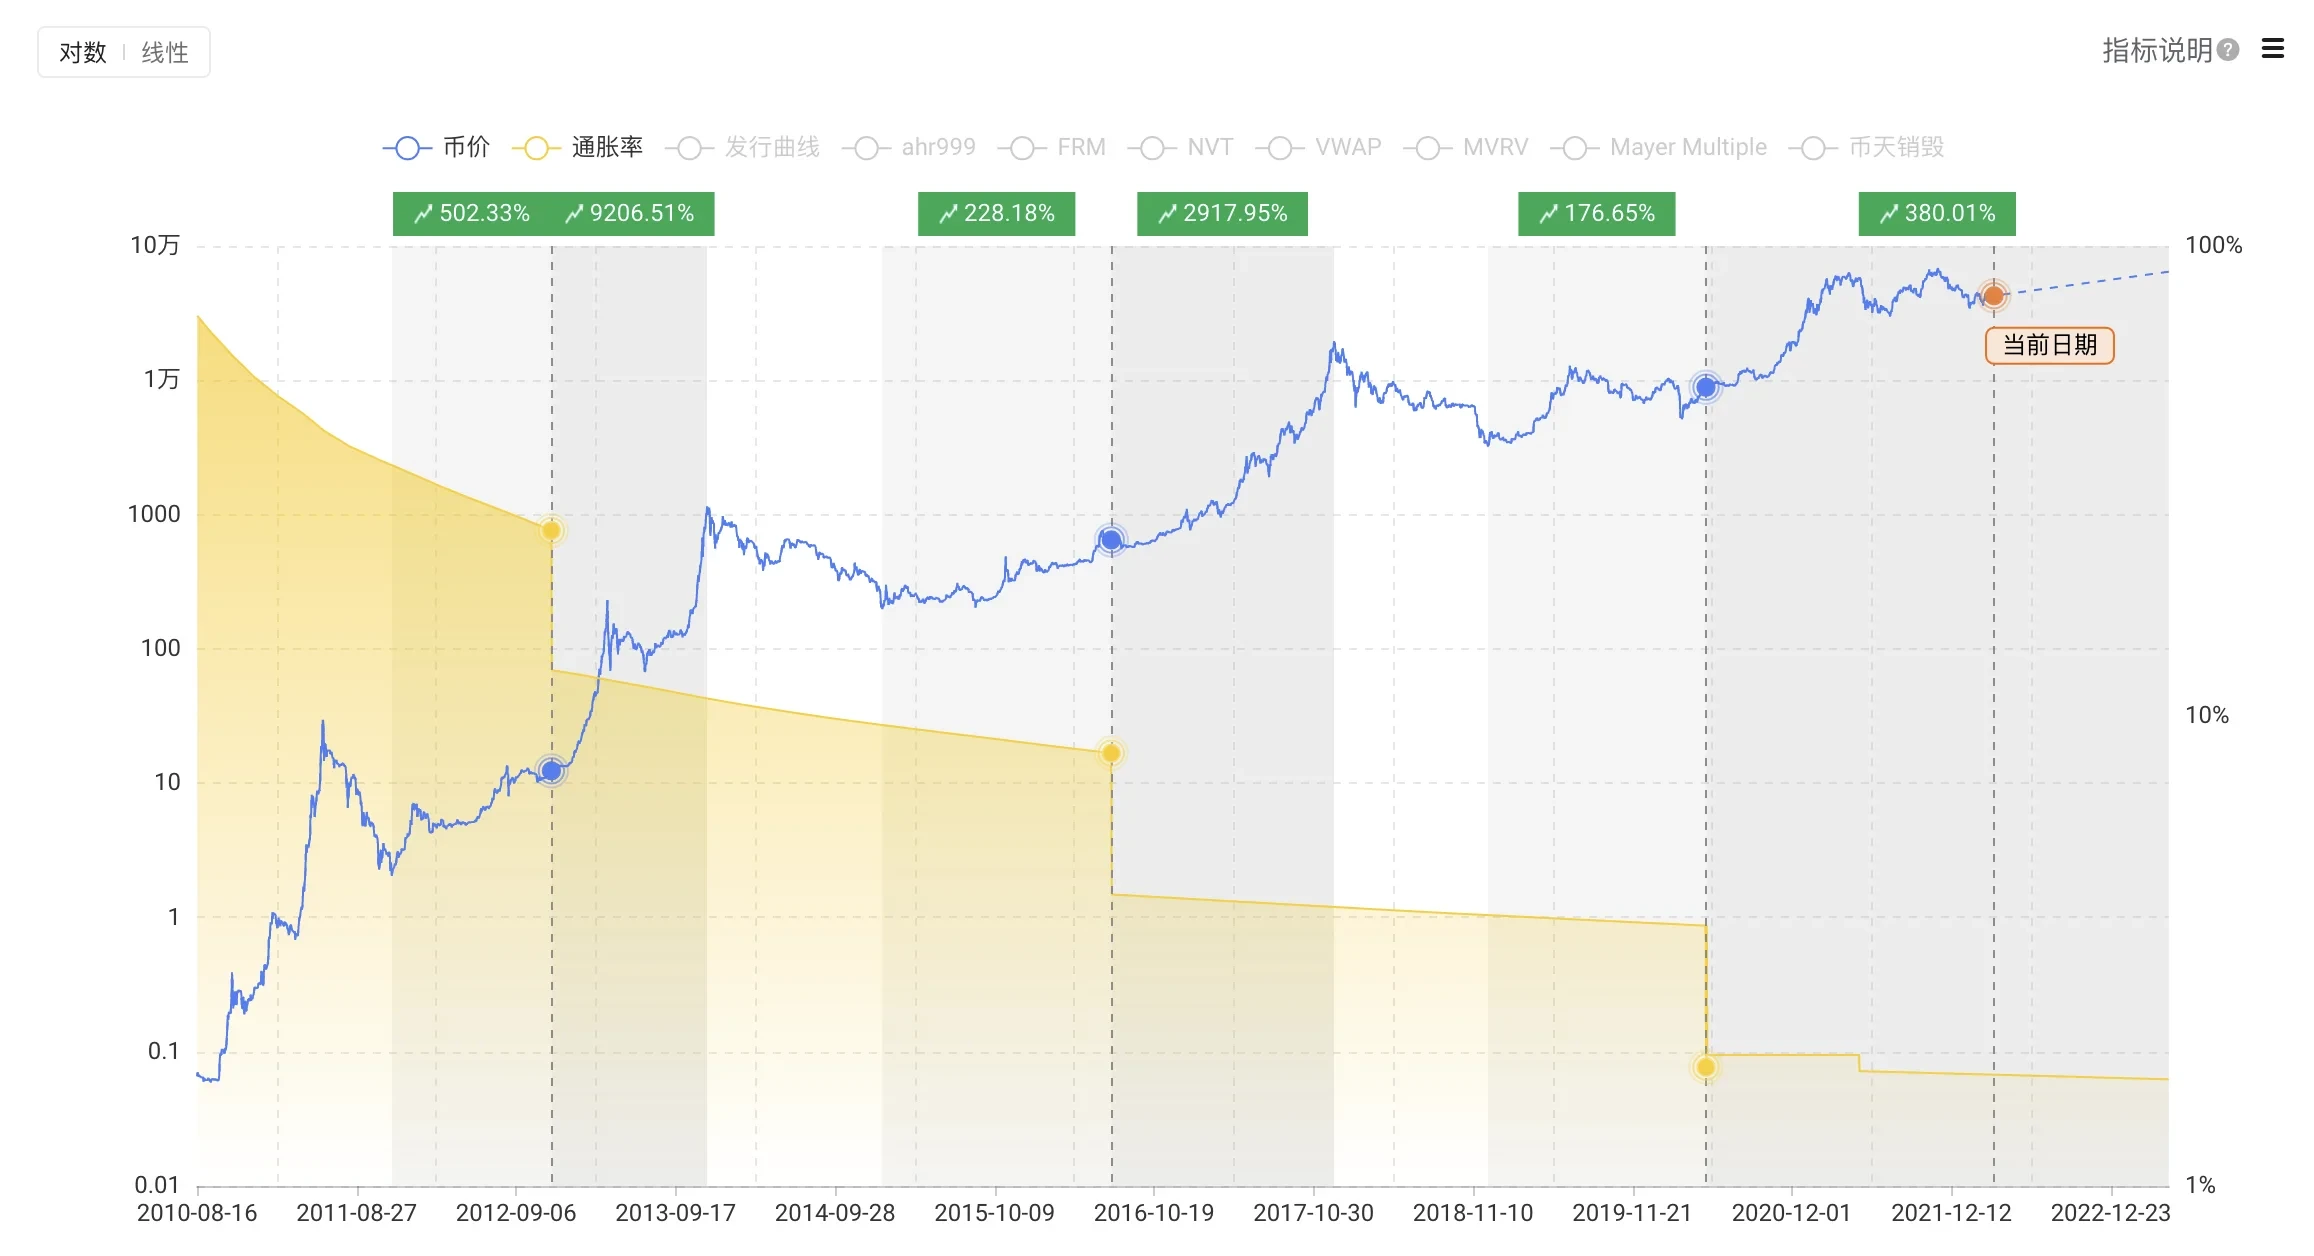Click the question mark help icon
Image resolution: width=2314 pixels, height=1256 pixels.
pyautogui.click(x=2227, y=50)
